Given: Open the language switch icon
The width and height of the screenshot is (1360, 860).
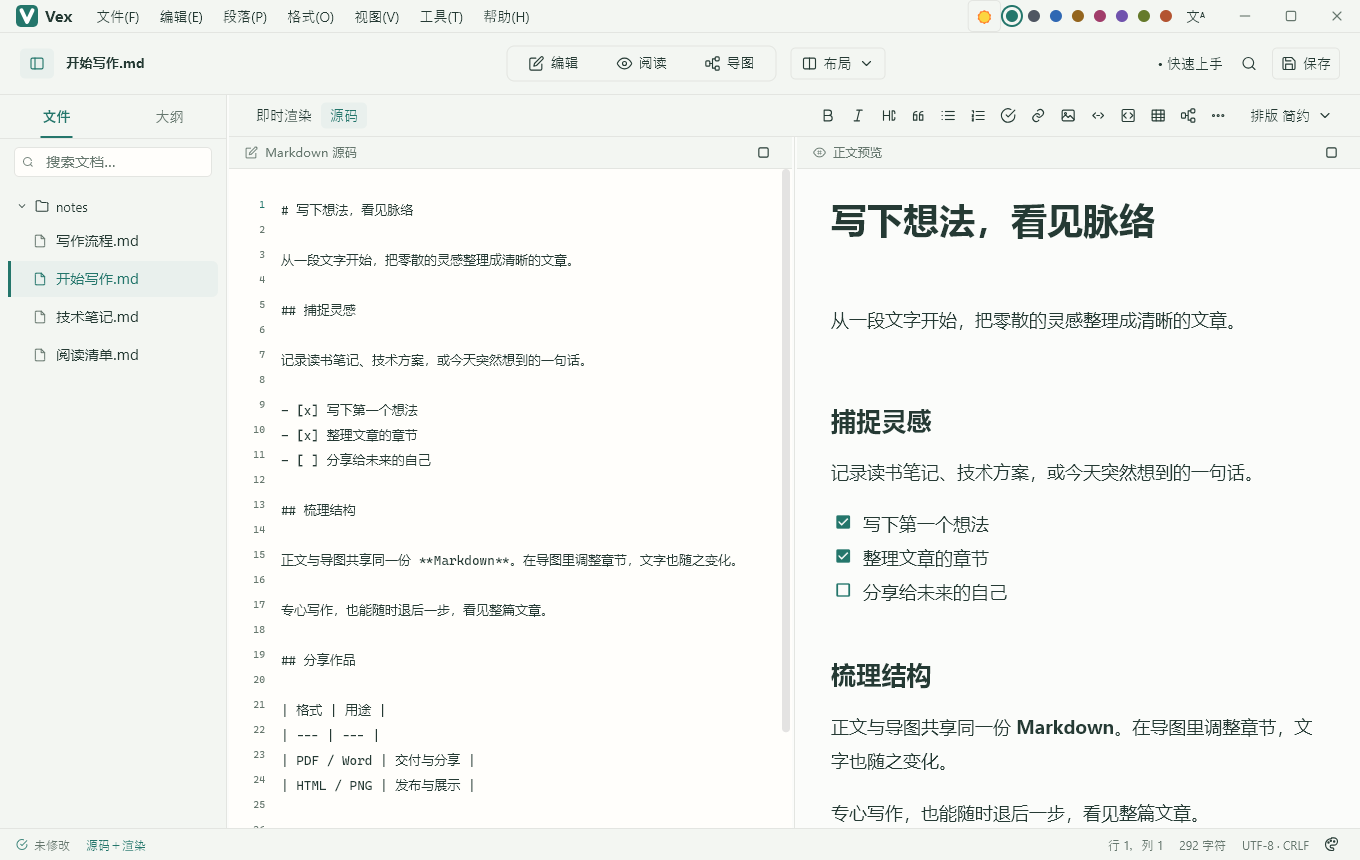Looking at the screenshot, I should point(1196,16).
